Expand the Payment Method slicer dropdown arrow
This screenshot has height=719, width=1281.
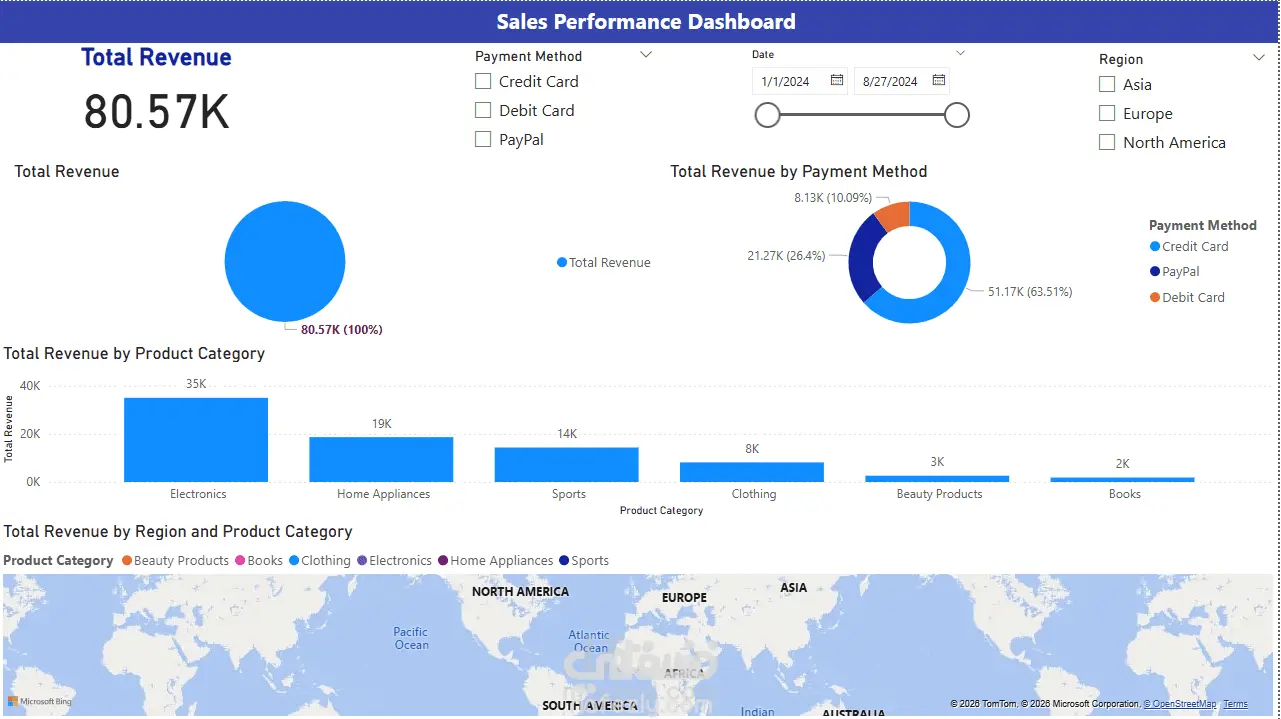tap(646, 55)
